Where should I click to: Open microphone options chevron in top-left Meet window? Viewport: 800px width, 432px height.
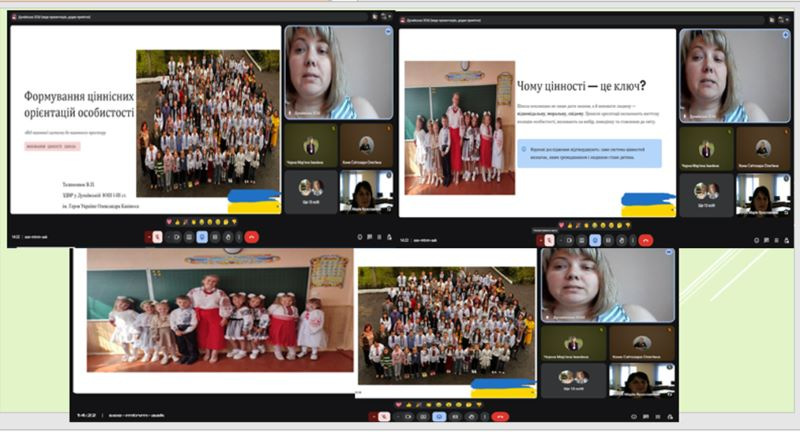tap(149, 237)
